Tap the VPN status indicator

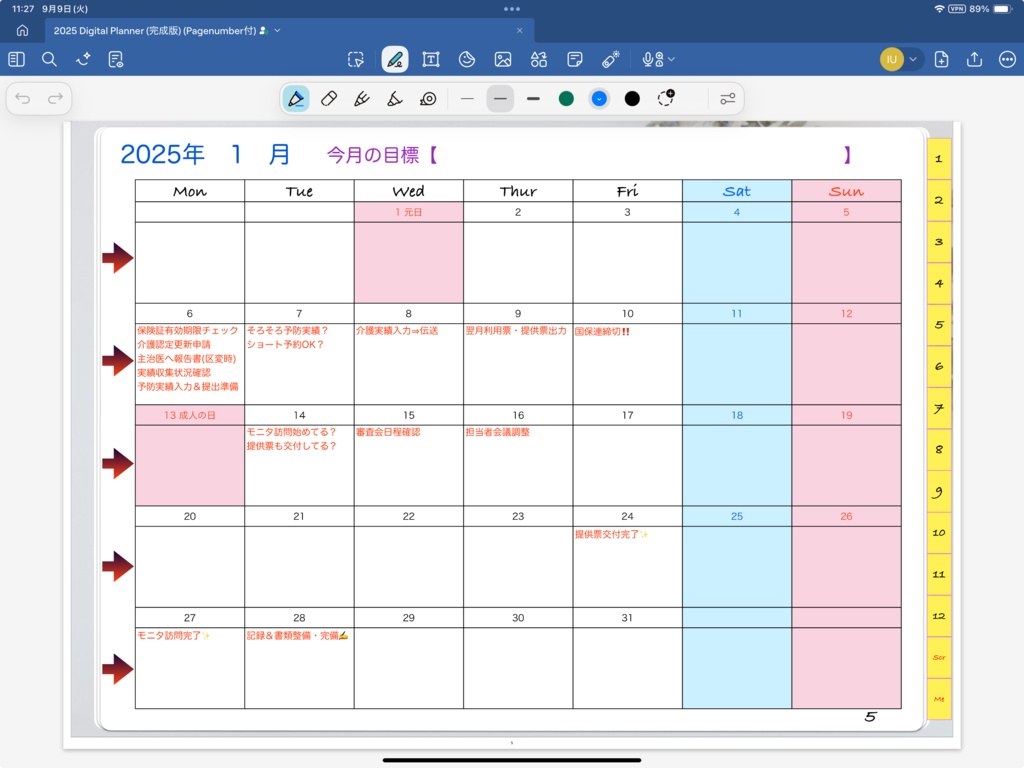click(x=957, y=9)
